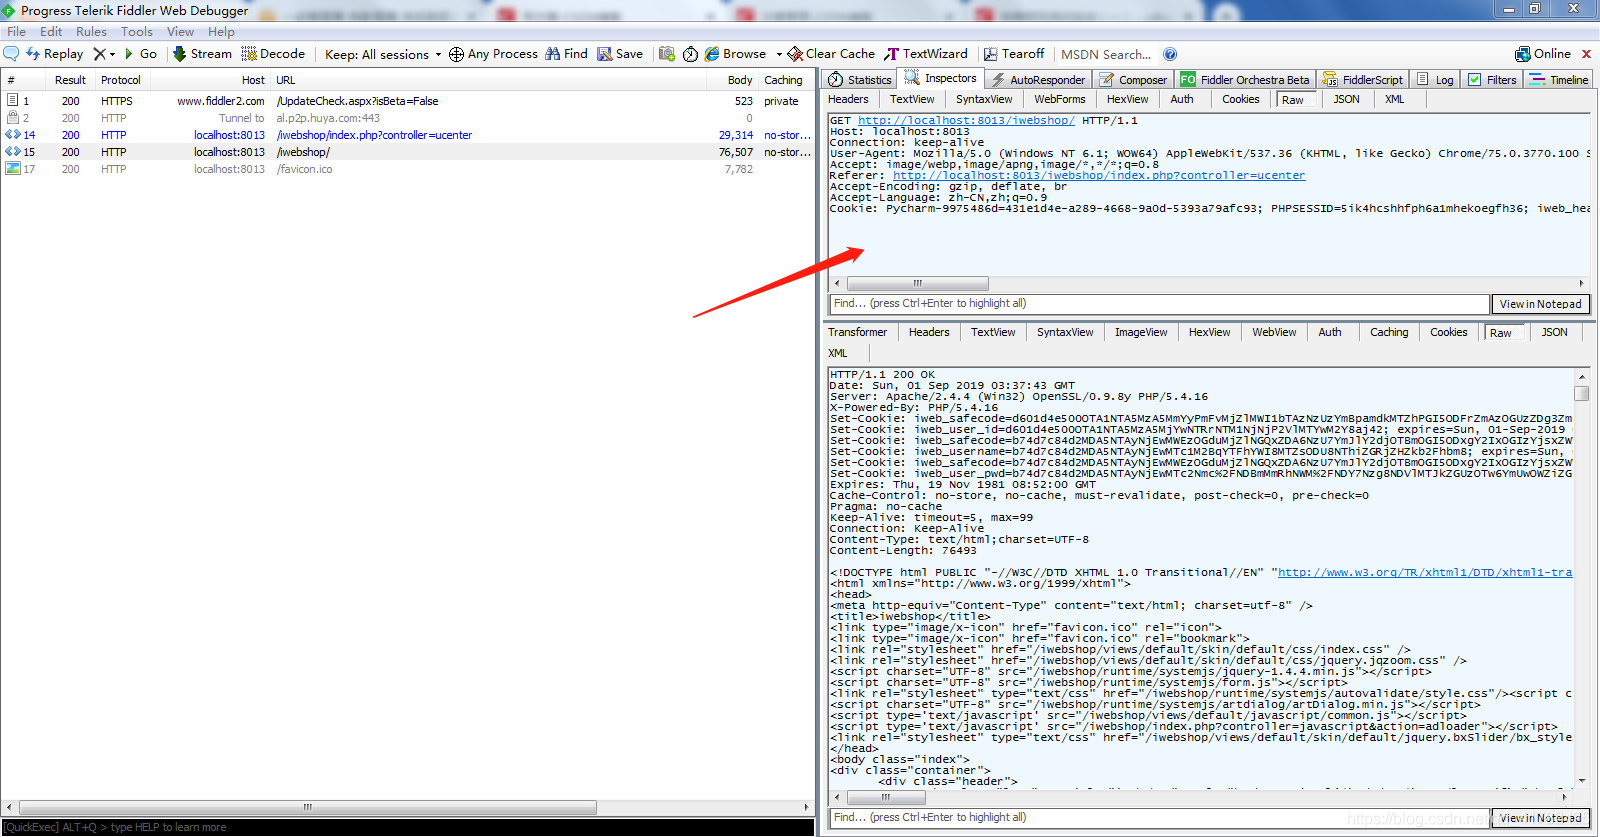The image size is (1600, 837).
Task: Open the Help menu
Action: [221, 32]
